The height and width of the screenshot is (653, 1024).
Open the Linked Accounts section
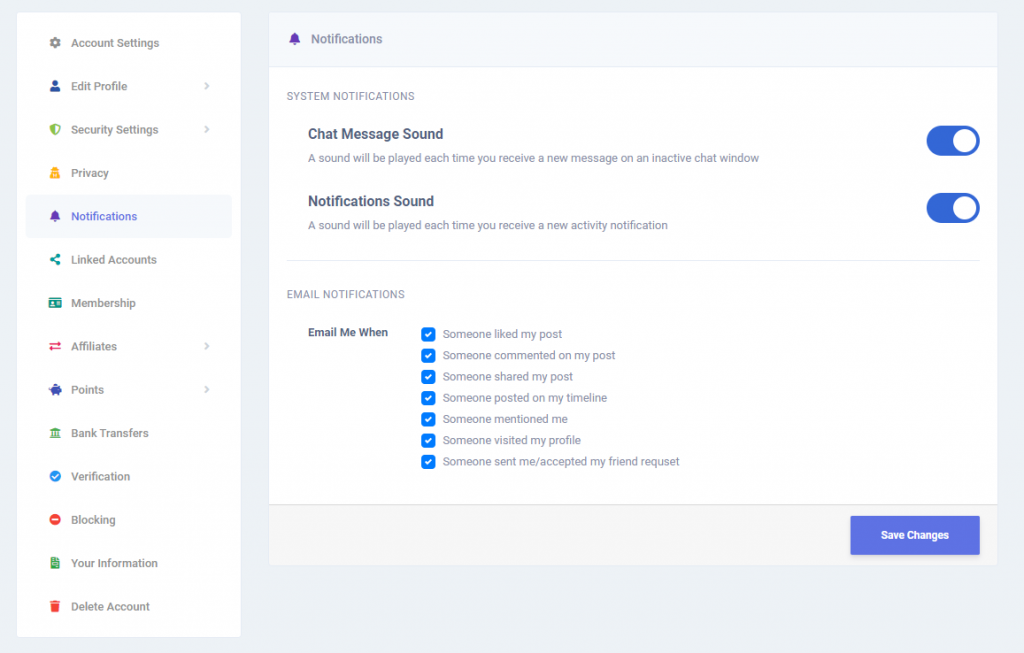click(x=129, y=259)
